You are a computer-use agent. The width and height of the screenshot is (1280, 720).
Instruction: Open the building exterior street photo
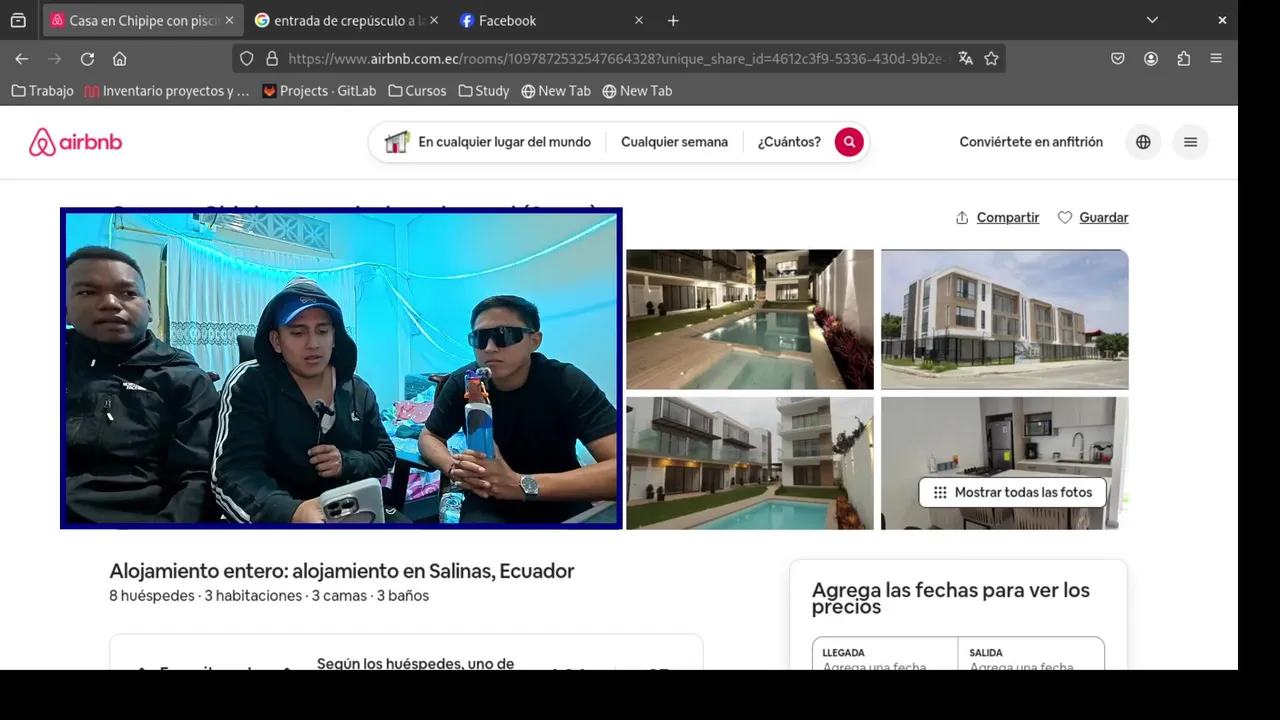tap(1005, 319)
